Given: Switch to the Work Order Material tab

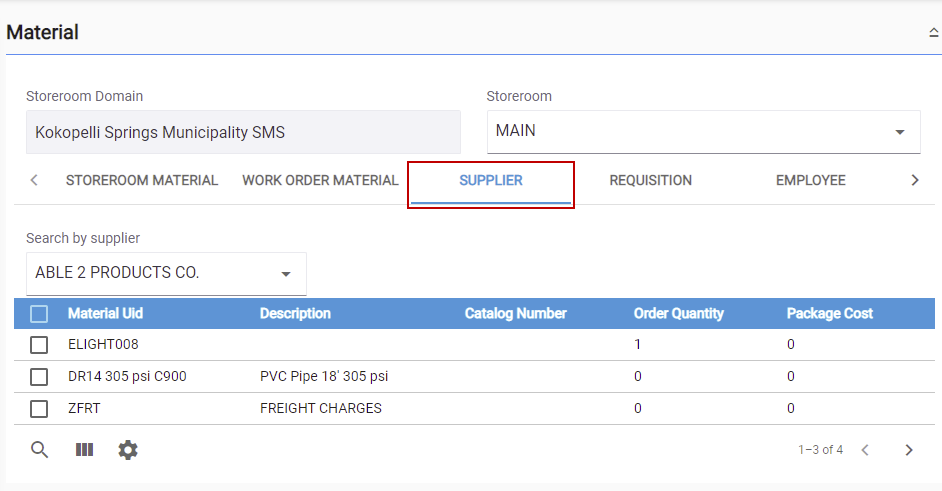Looking at the screenshot, I should pos(320,180).
